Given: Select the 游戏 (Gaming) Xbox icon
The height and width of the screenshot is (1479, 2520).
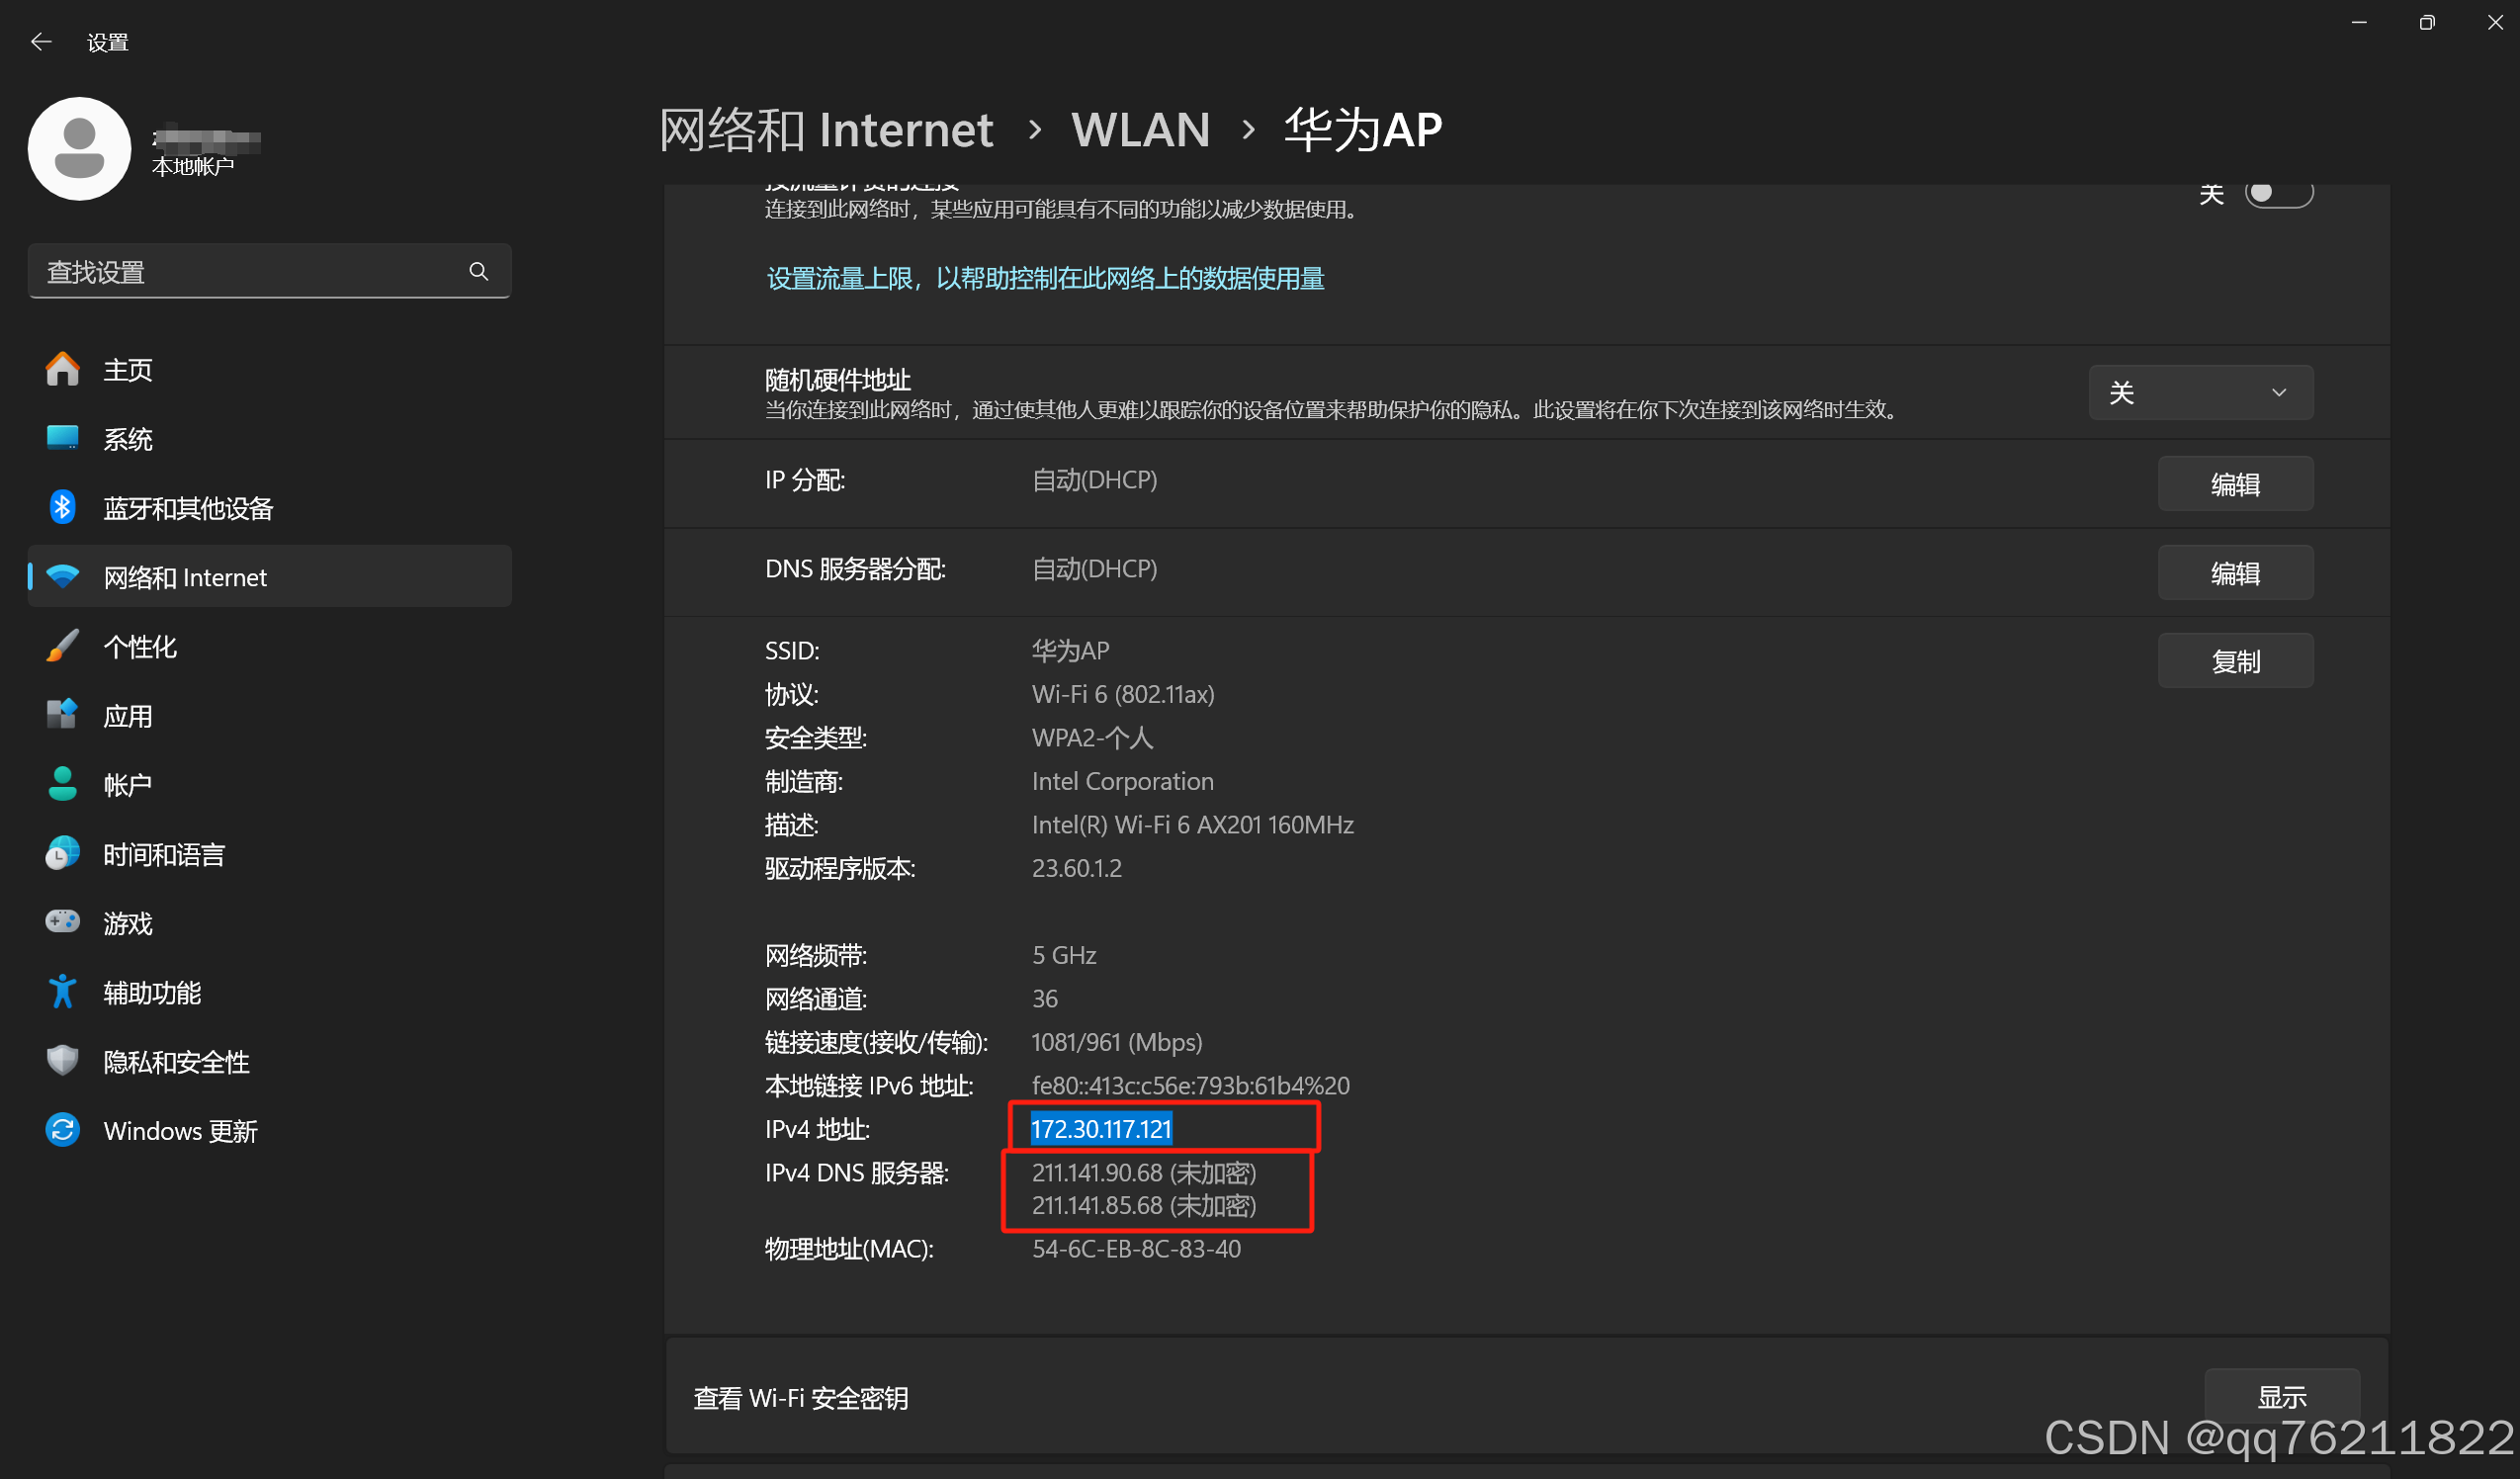Looking at the screenshot, I should 62,922.
